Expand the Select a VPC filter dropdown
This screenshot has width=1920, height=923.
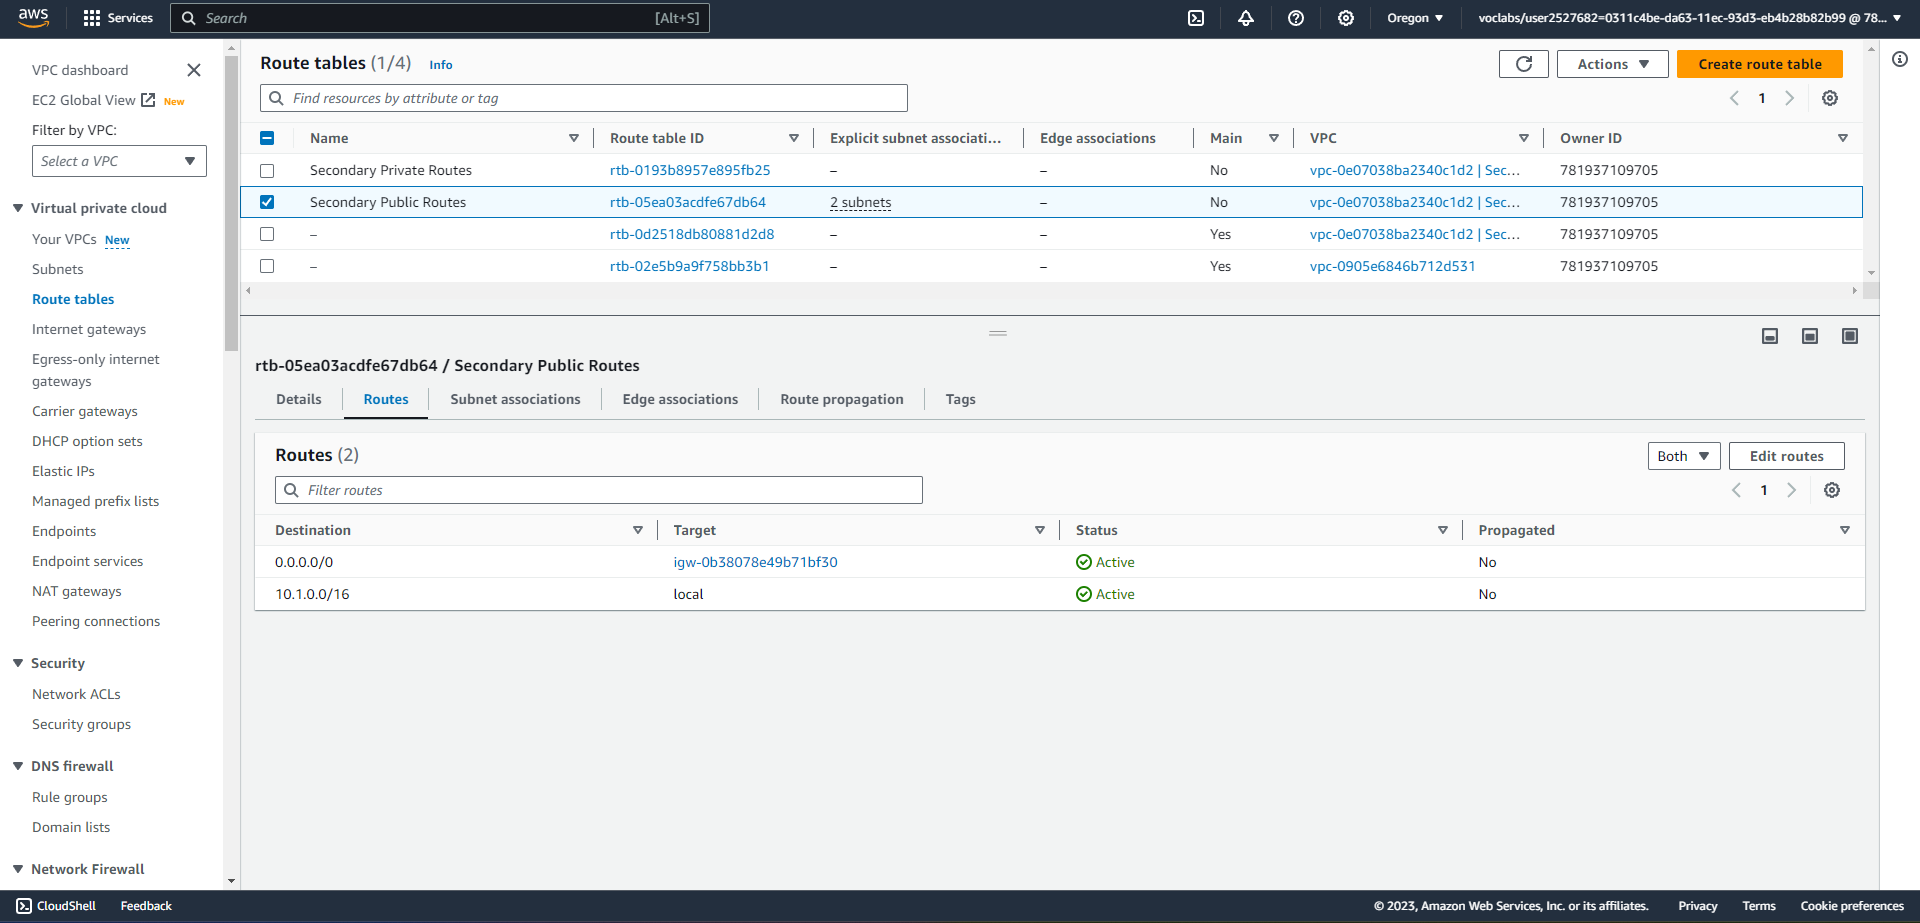coord(119,161)
